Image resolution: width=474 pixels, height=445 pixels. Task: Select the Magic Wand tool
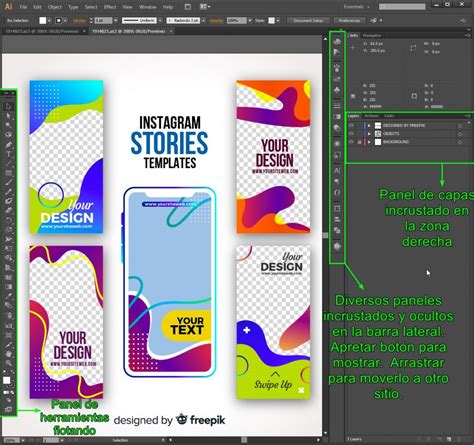8,125
